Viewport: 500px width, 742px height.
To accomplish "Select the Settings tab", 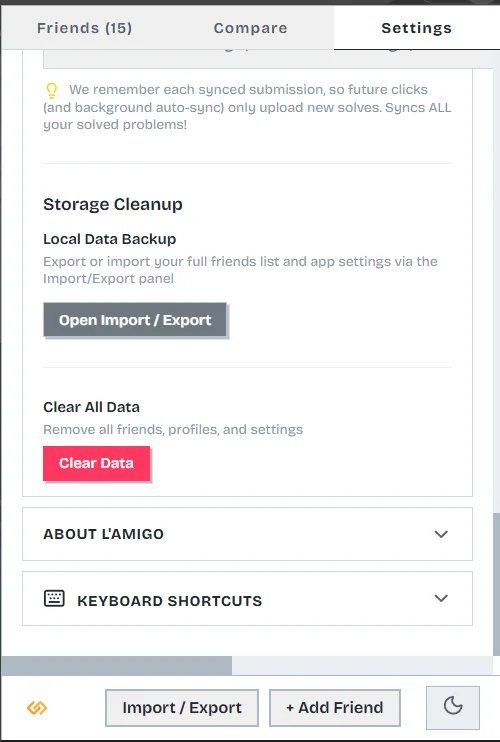I will [416, 28].
